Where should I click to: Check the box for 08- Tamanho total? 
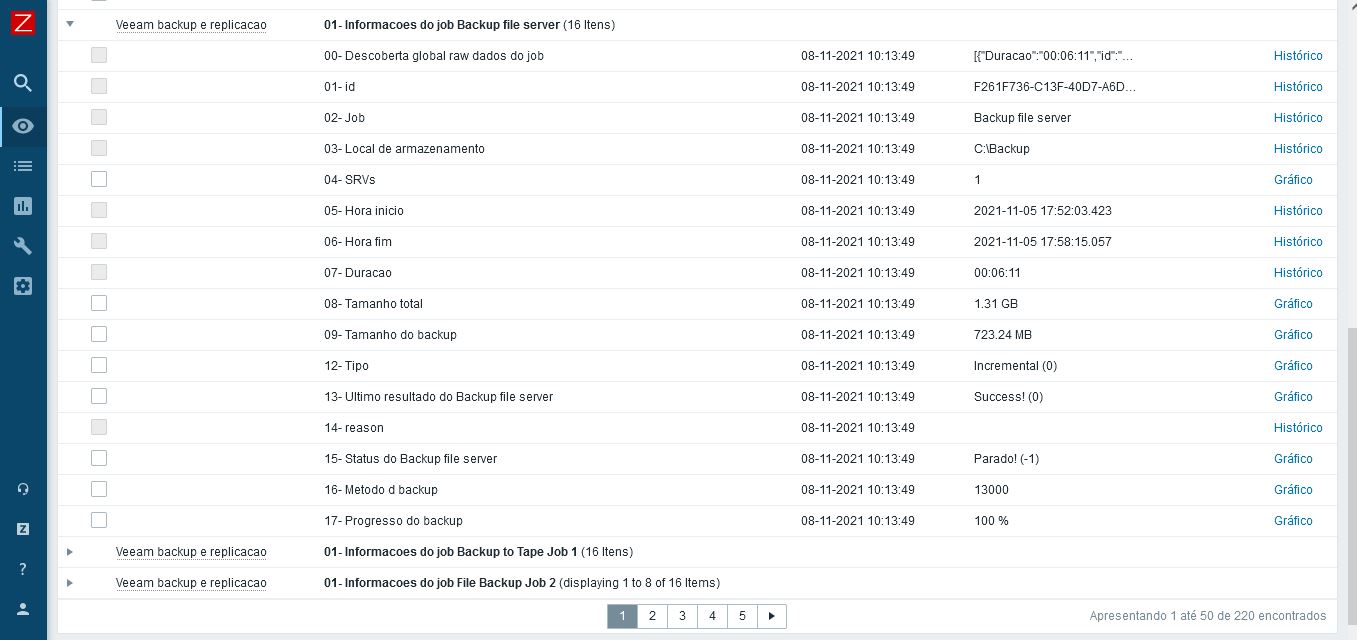tap(99, 303)
